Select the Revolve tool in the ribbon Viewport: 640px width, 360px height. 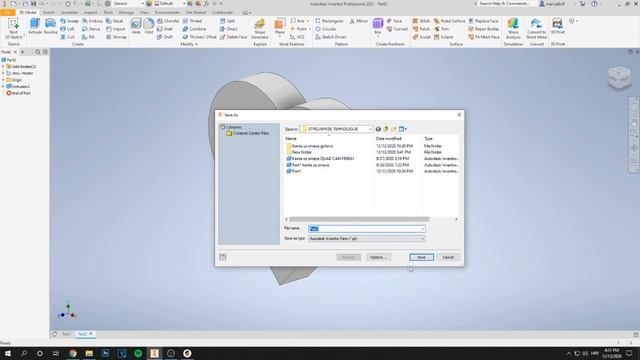point(51,26)
